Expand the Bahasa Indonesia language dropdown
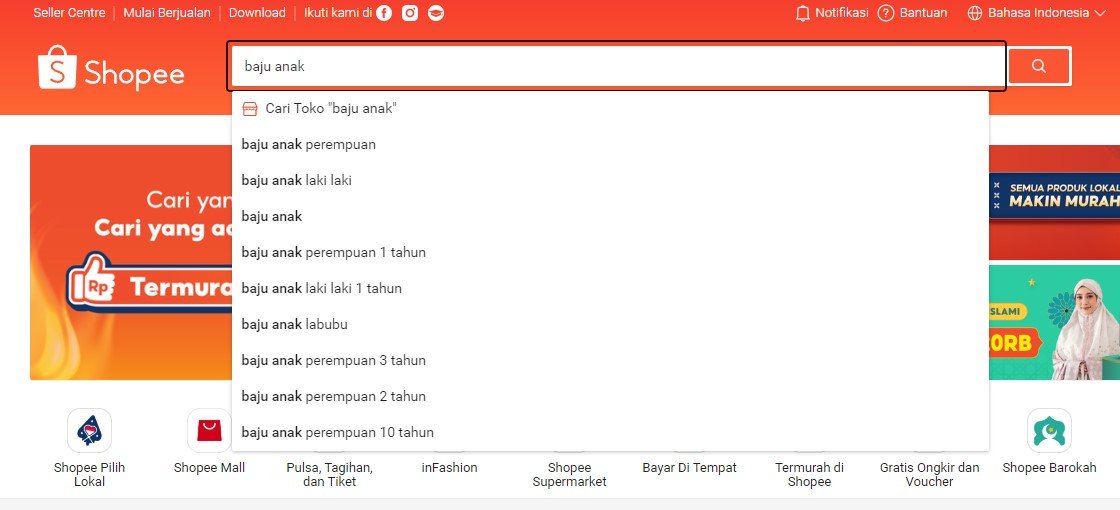 point(1037,13)
